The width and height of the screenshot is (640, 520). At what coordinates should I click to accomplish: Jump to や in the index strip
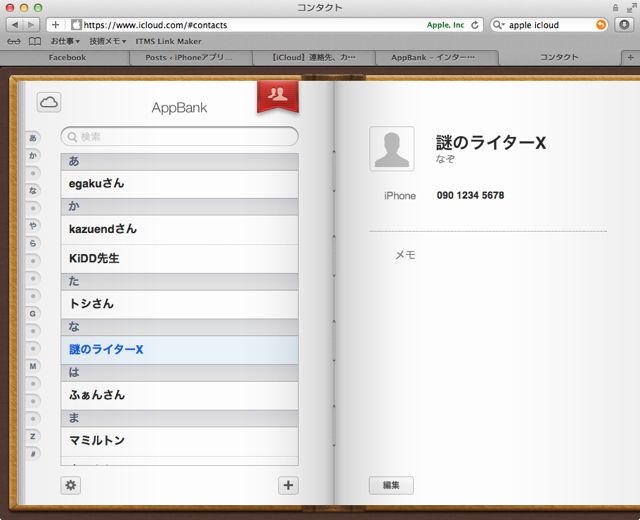[x=33, y=226]
